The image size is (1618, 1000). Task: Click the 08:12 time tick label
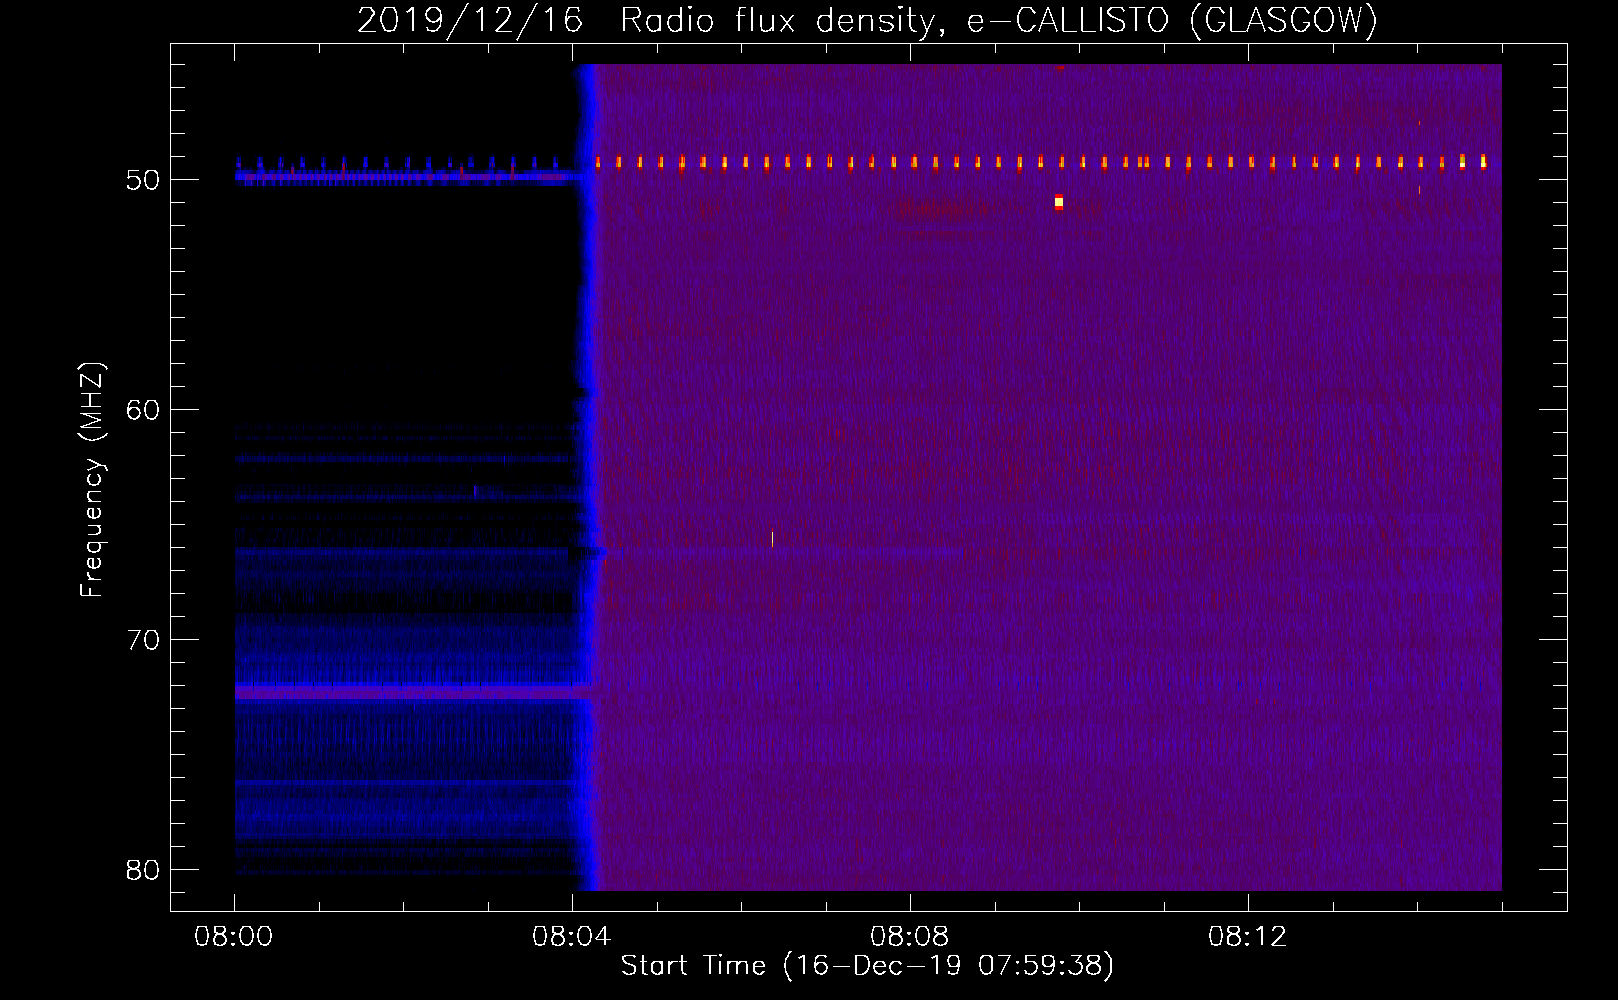pyautogui.click(x=1248, y=937)
